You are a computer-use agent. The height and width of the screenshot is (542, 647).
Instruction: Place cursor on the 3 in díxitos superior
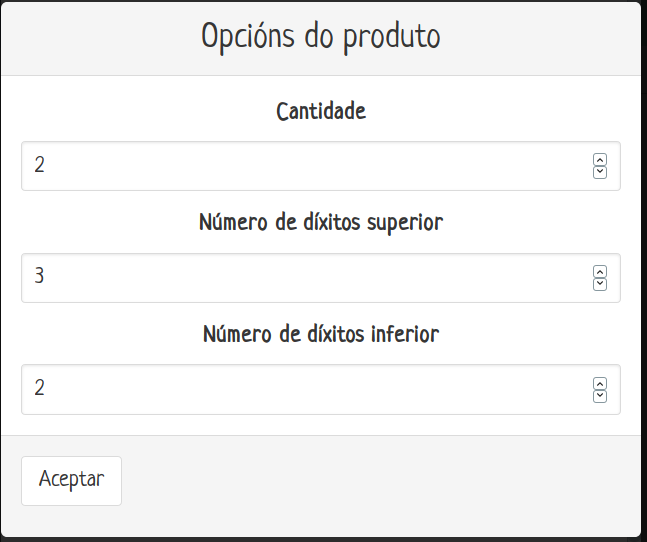click(39, 278)
